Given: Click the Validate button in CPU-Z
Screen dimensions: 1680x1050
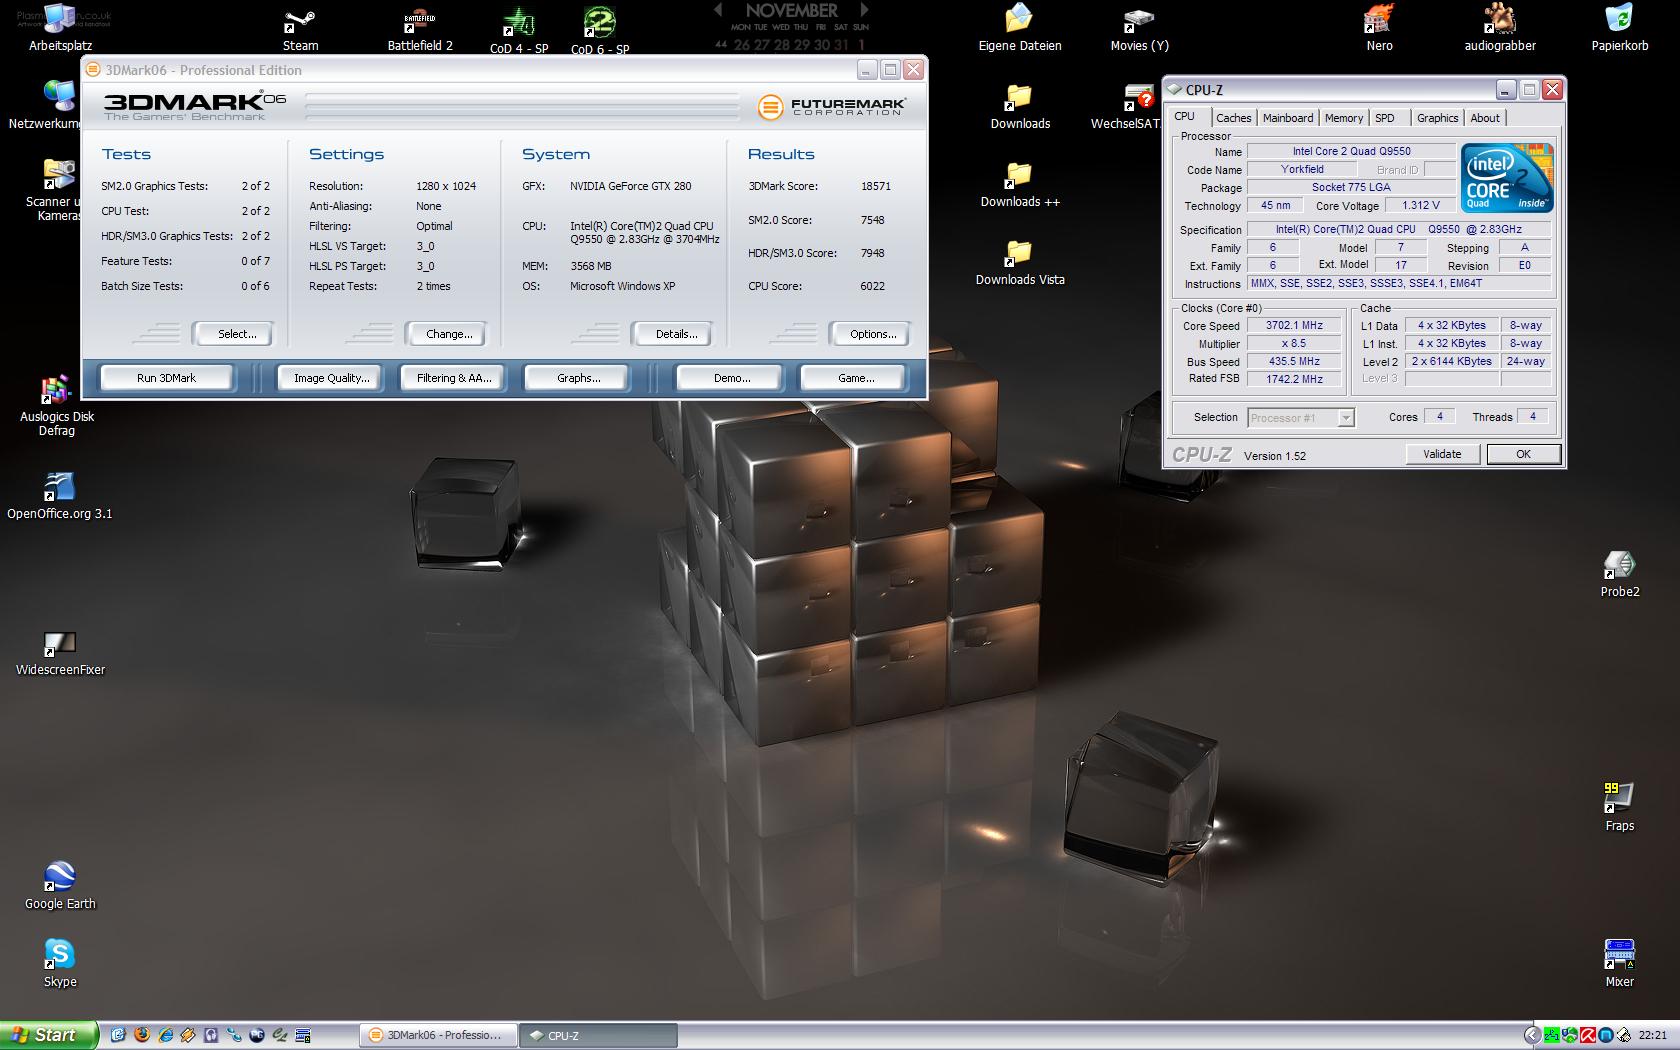Looking at the screenshot, I should click(1442, 454).
